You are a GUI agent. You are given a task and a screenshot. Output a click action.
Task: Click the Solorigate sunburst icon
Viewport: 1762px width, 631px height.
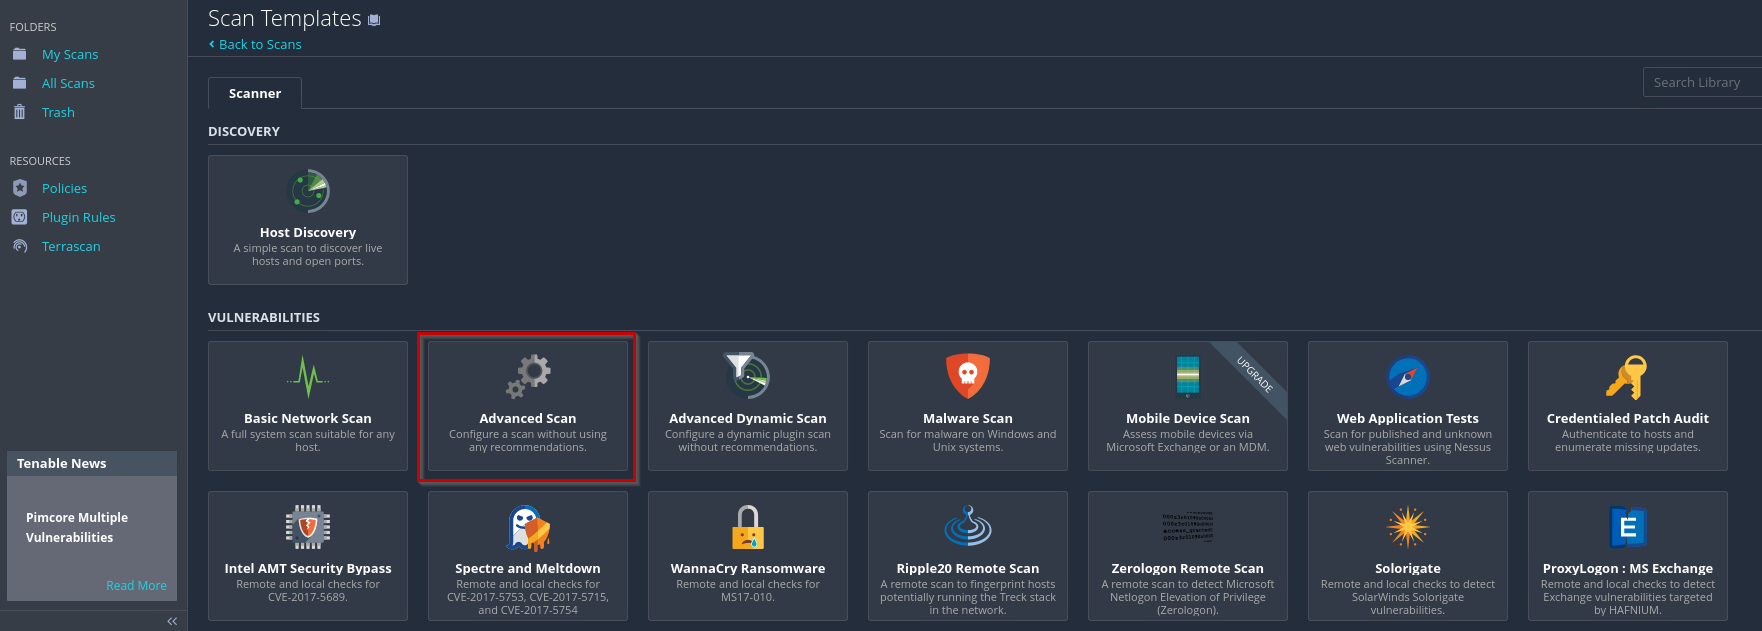[x=1407, y=527]
